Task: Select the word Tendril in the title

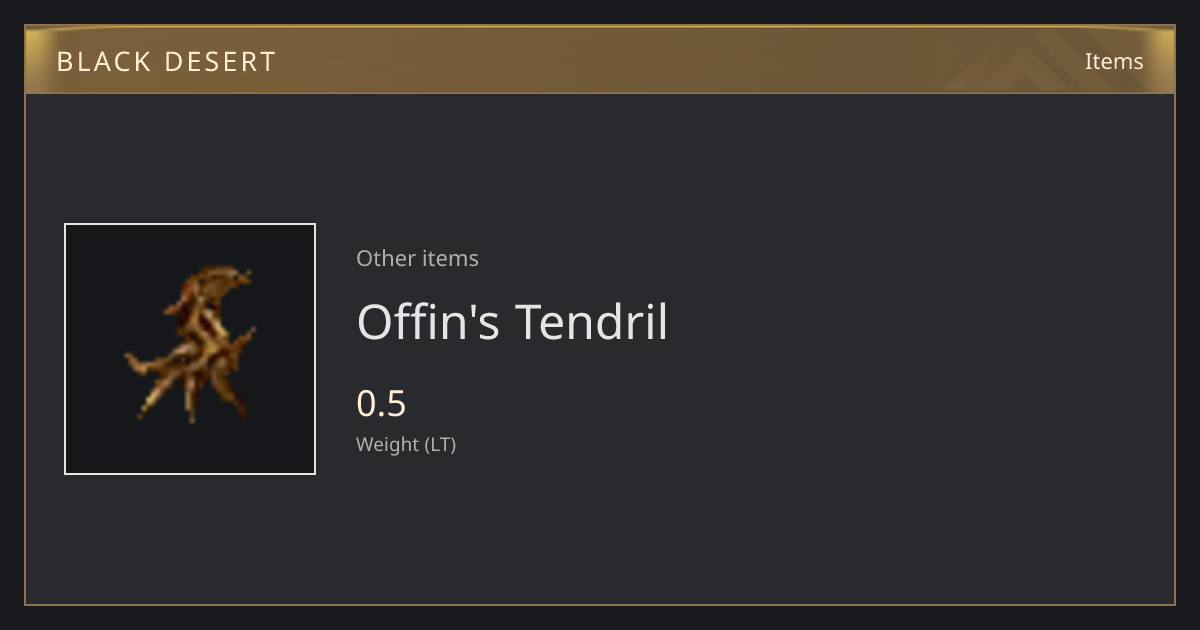Action: point(591,322)
